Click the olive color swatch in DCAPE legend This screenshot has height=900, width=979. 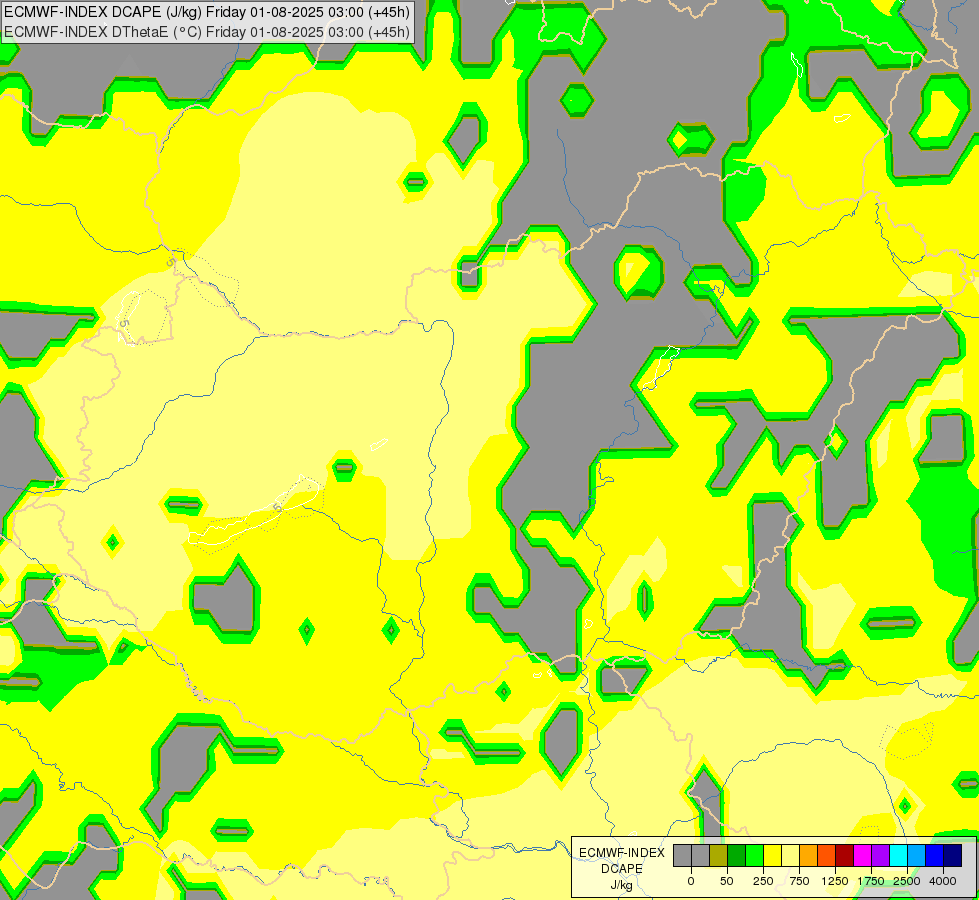point(719,855)
